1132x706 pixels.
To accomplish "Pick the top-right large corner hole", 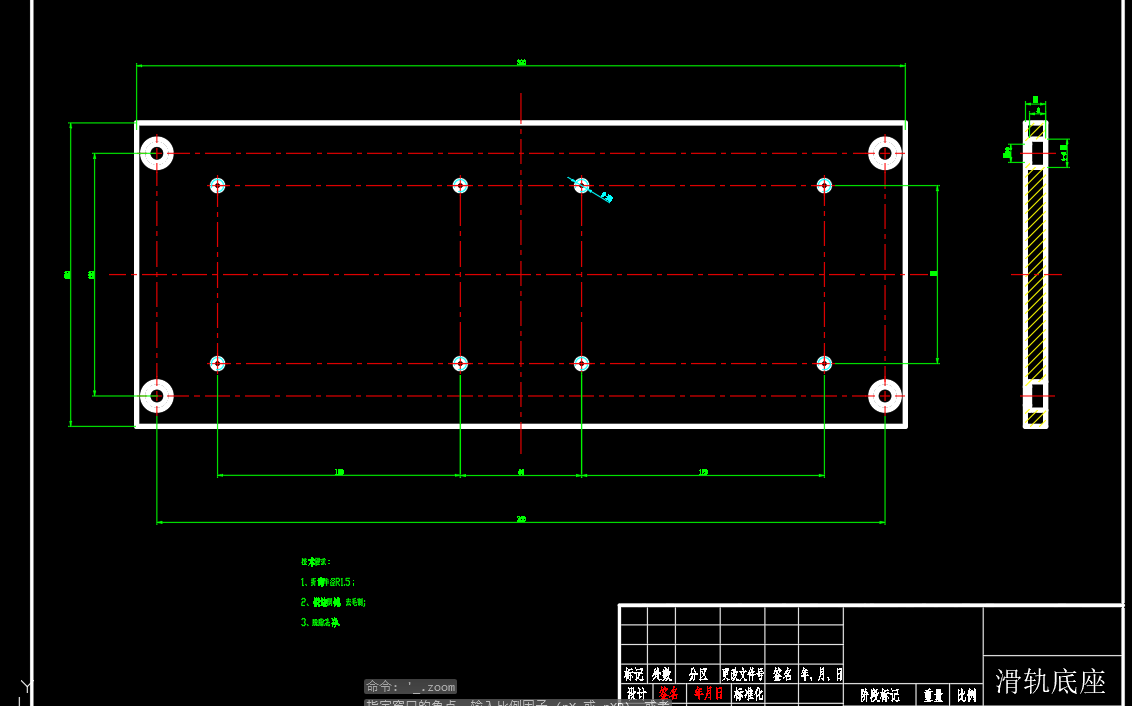I will (885, 153).
